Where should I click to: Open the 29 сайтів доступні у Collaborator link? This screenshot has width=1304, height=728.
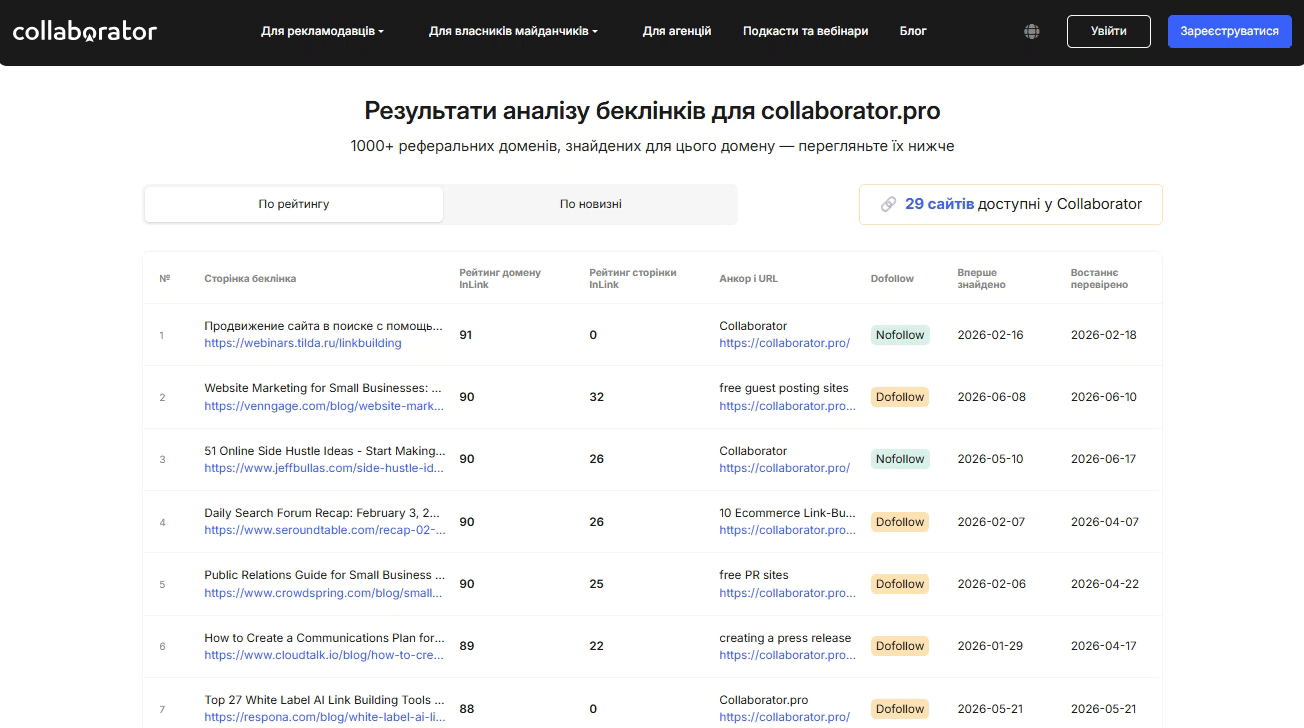(1011, 204)
